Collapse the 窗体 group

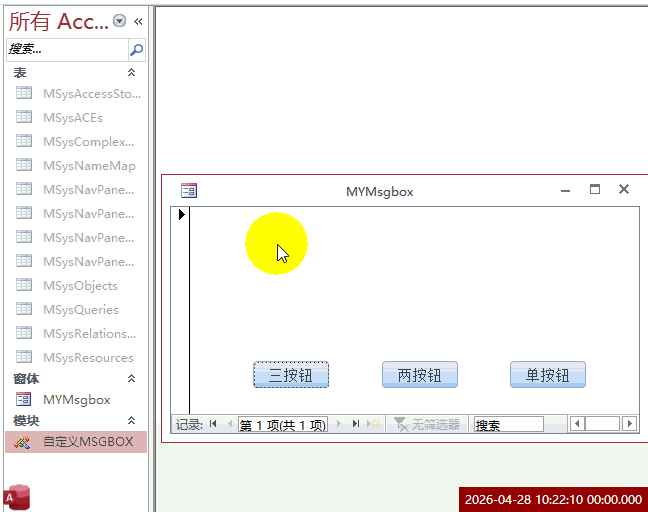click(x=131, y=379)
